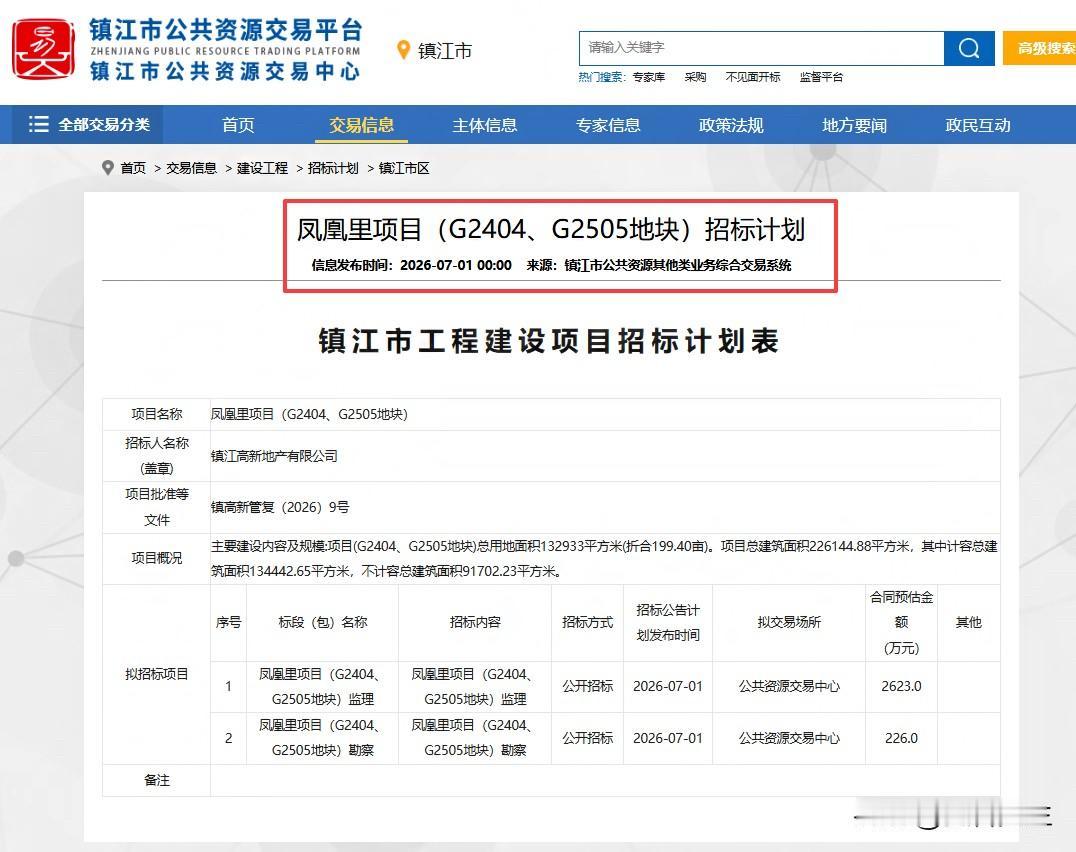
Task: Click contract amount 2623.0
Action: [901, 686]
